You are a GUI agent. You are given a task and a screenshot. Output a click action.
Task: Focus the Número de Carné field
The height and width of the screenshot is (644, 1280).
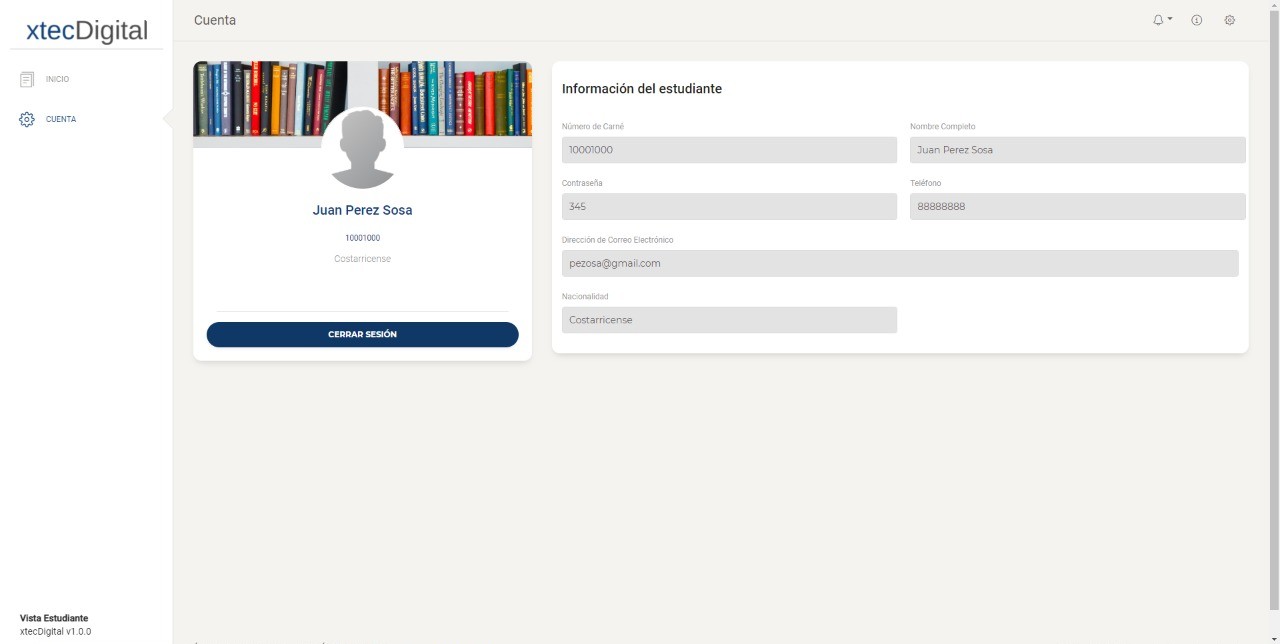pyautogui.click(x=729, y=150)
